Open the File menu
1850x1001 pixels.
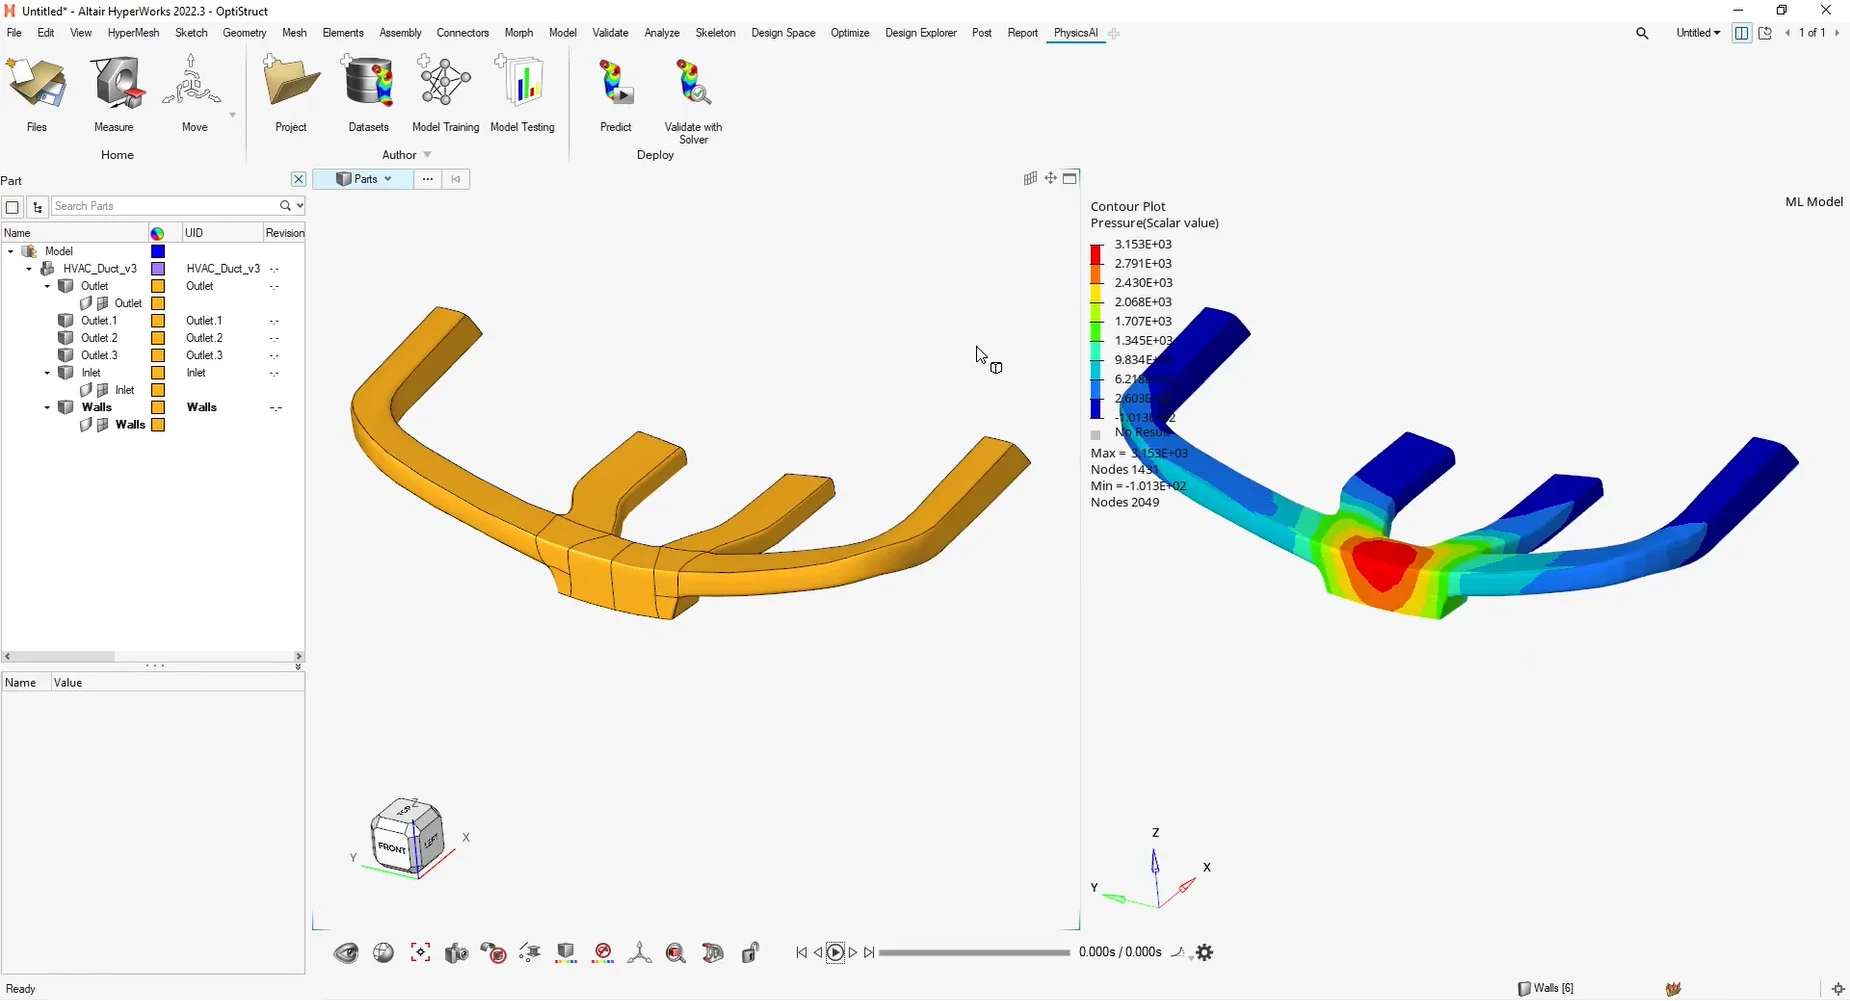14,33
